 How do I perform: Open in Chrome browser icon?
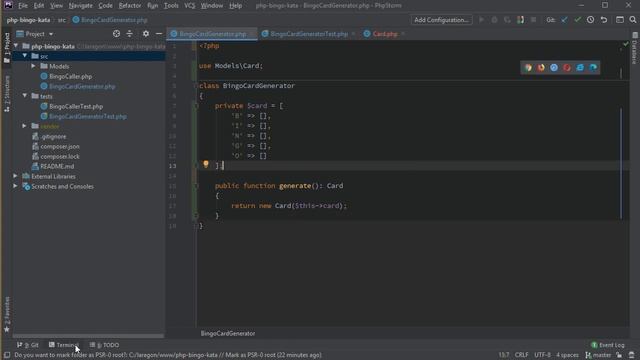tap(528, 68)
